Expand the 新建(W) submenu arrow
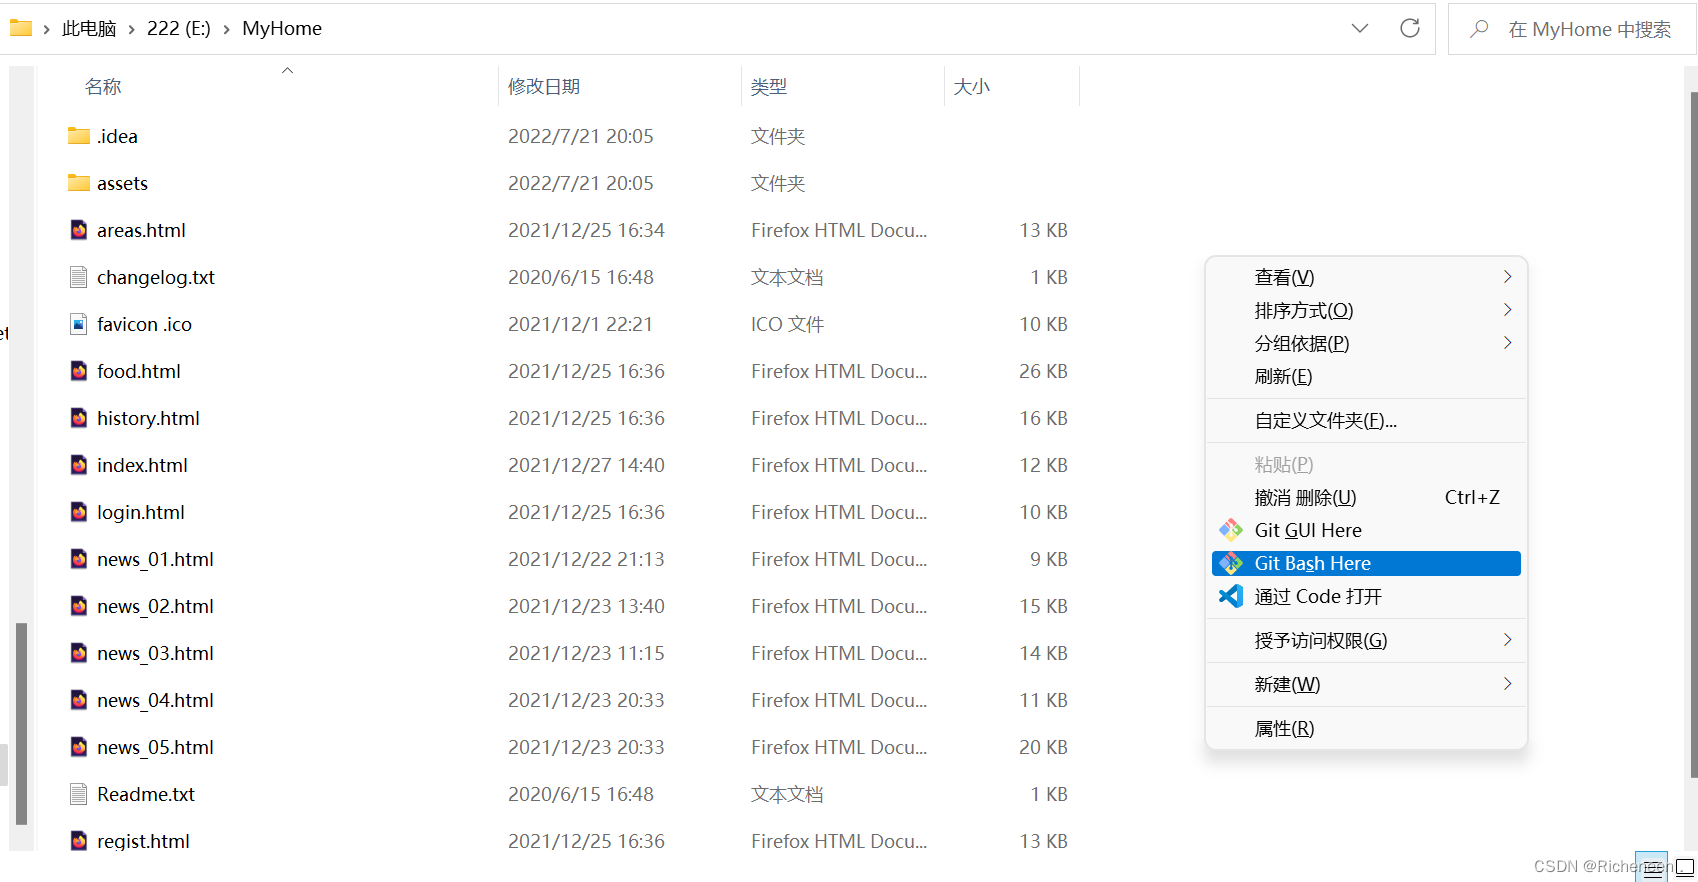Viewport: 1698px width, 882px height. pos(1507,684)
